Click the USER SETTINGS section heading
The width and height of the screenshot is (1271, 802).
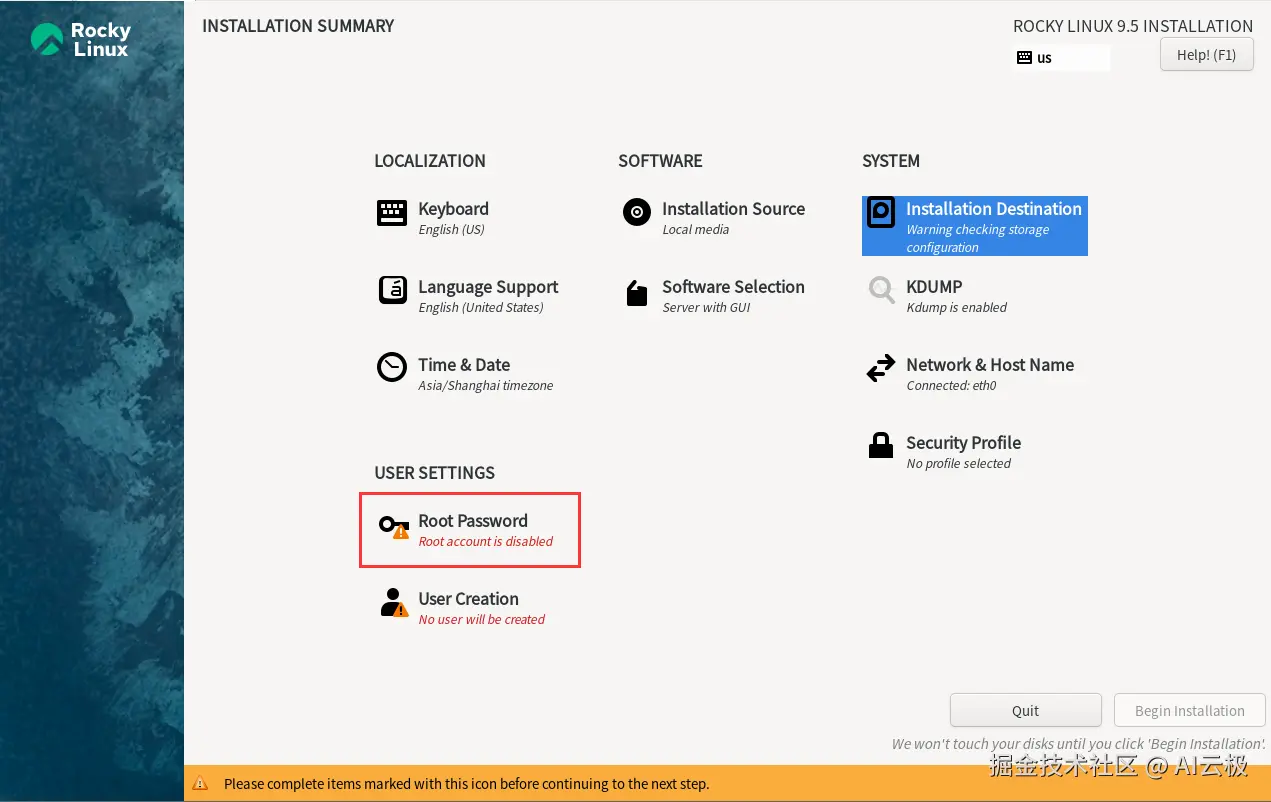pos(434,473)
